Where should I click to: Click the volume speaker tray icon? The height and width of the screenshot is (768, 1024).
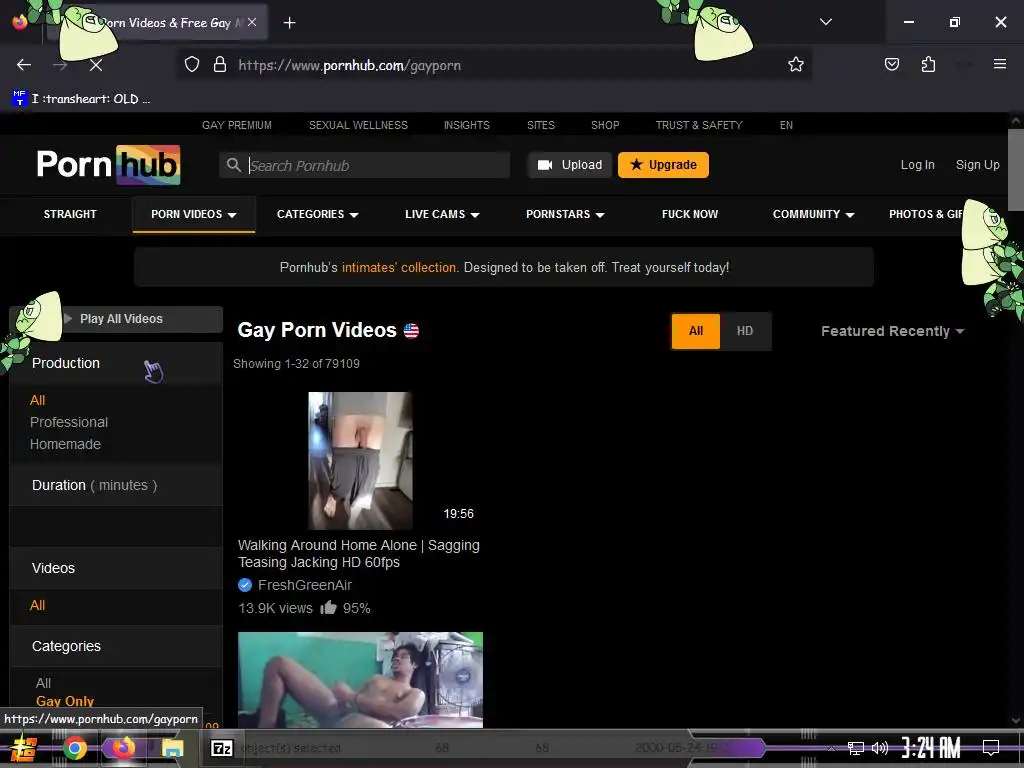880,748
